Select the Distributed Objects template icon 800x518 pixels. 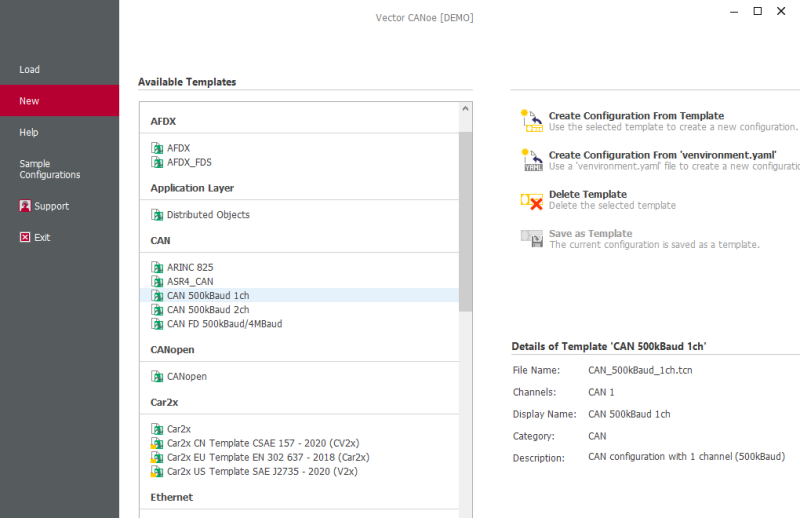tap(157, 215)
